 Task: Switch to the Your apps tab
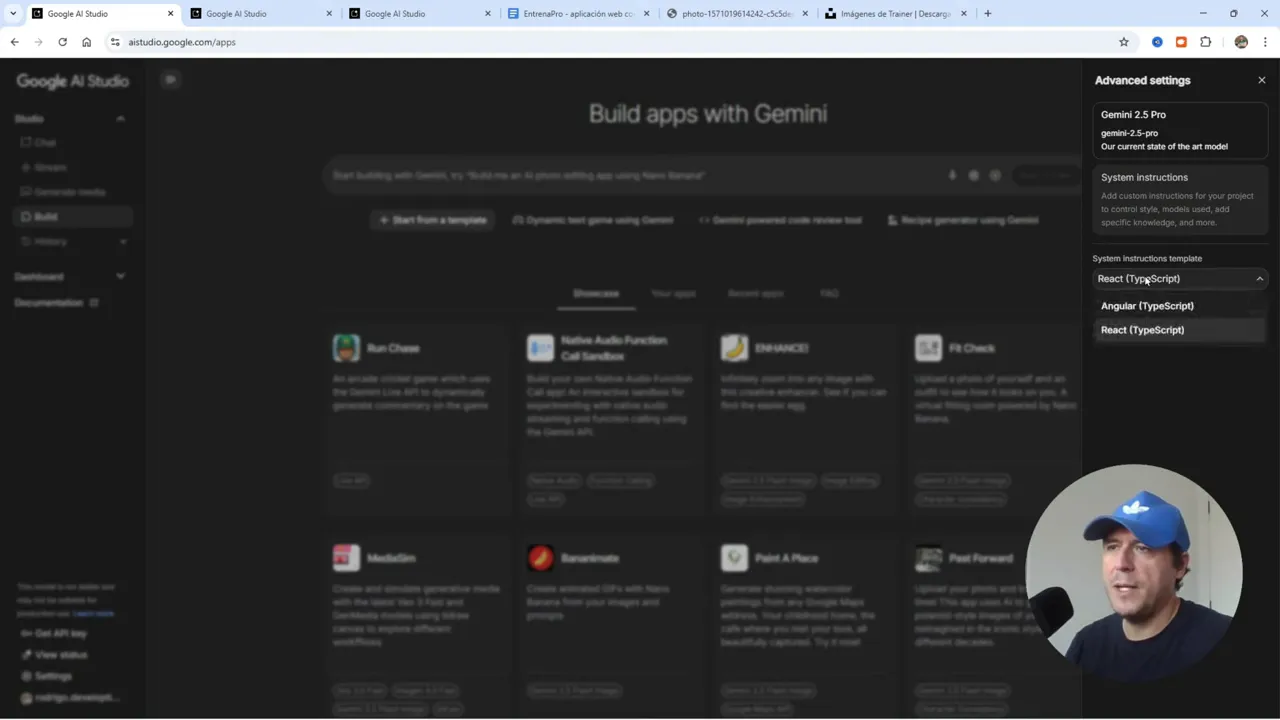pos(673,293)
